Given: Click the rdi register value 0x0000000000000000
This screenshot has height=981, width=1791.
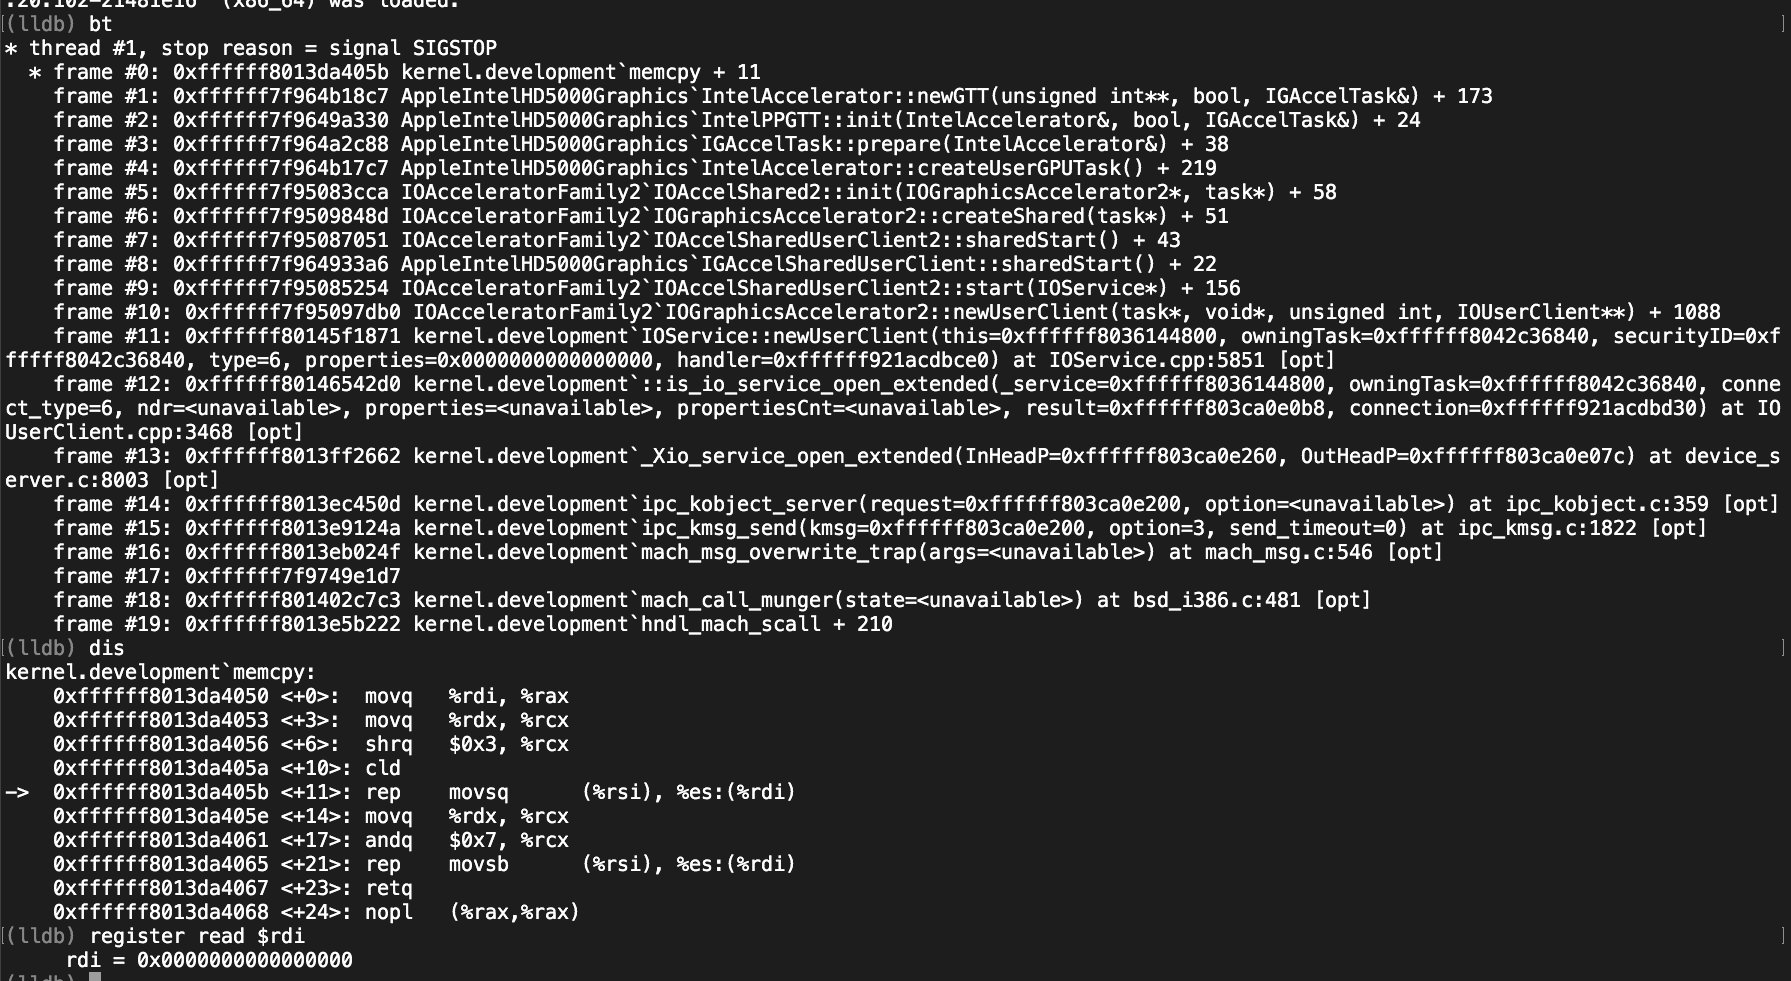Looking at the screenshot, I should tap(245, 960).
